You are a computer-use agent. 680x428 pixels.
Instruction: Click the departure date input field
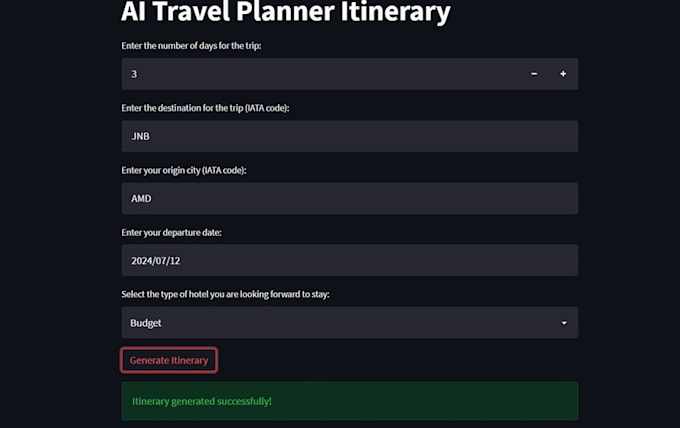(x=349, y=260)
